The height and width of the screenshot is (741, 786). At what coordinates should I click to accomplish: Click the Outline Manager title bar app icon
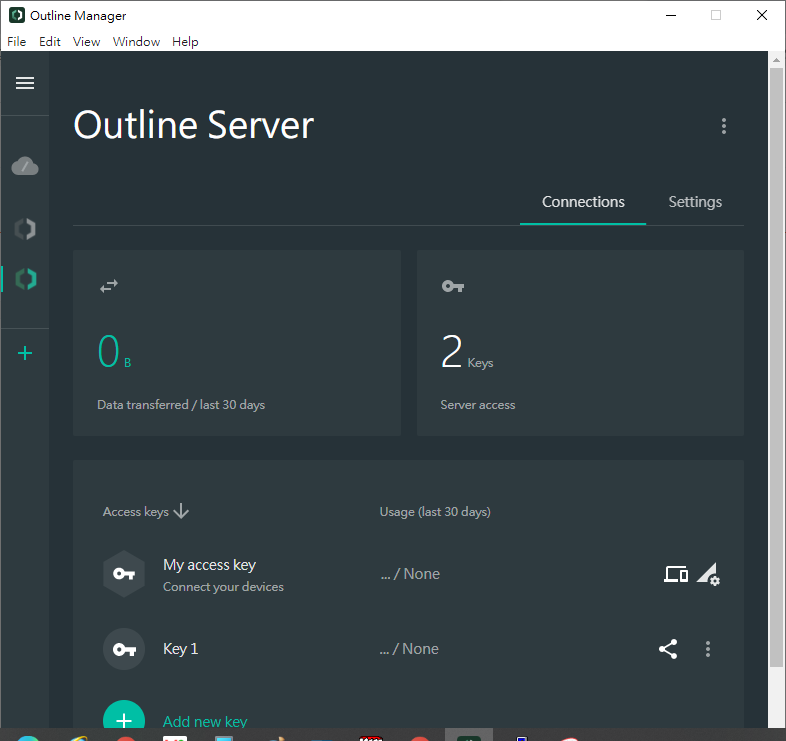17,15
